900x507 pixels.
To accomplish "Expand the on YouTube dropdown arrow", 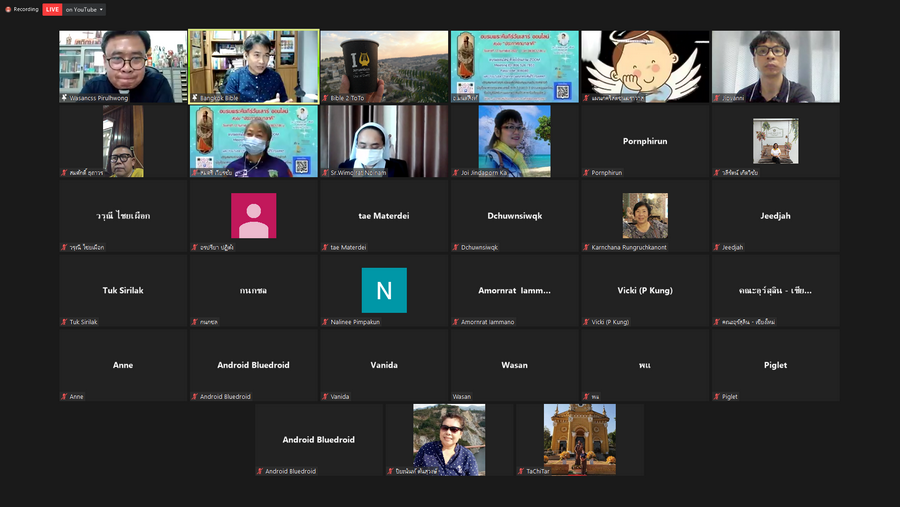I will click(x=101, y=10).
